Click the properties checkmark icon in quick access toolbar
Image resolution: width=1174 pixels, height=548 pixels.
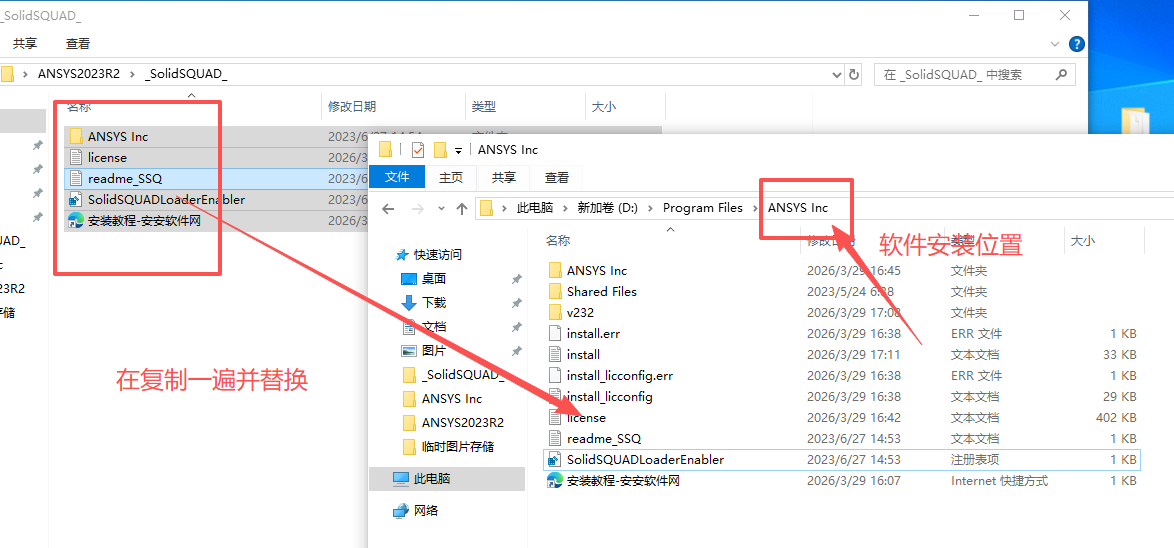point(418,150)
